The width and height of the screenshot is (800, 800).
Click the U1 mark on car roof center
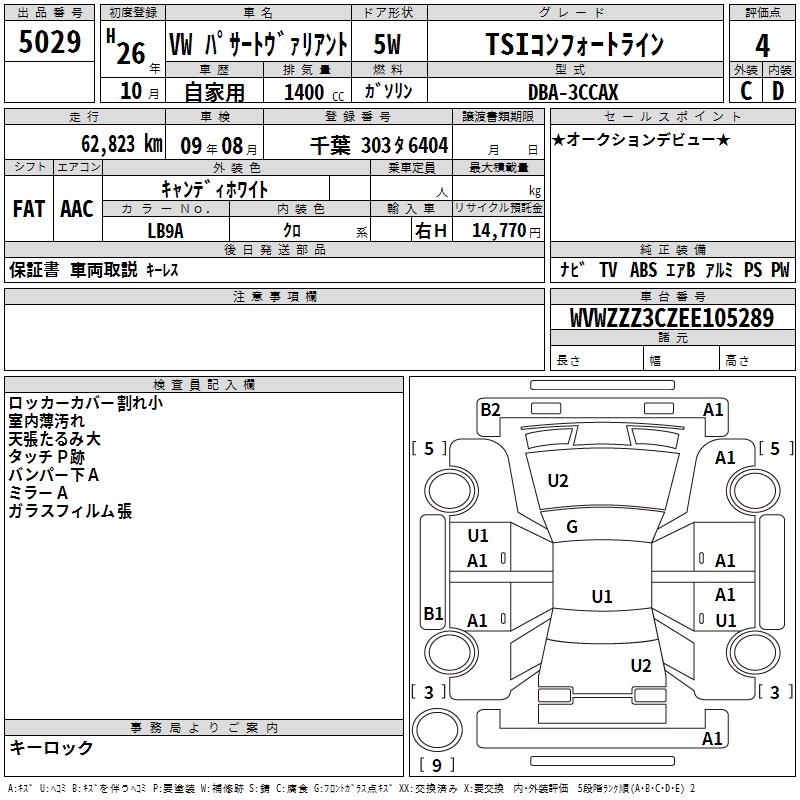tap(601, 597)
